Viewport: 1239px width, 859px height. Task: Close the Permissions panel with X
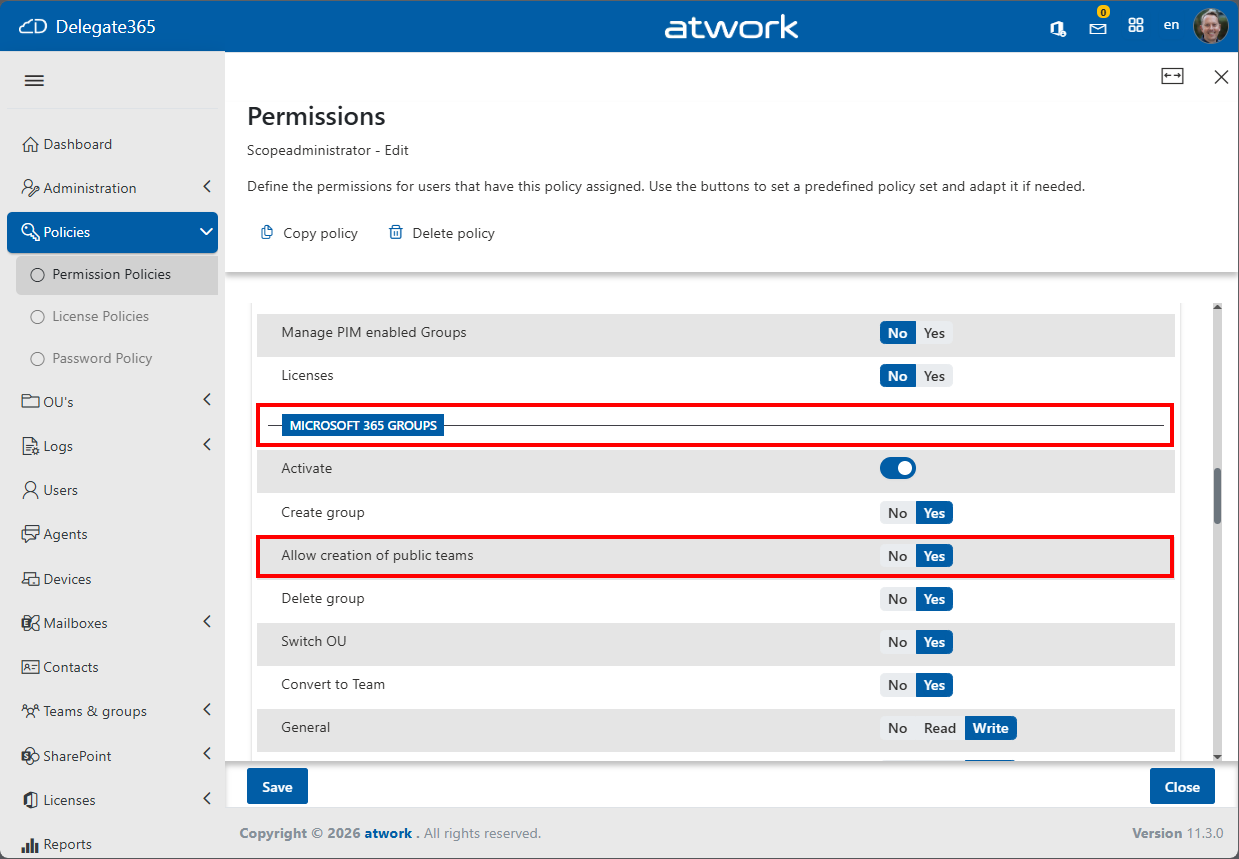point(1221,77)
